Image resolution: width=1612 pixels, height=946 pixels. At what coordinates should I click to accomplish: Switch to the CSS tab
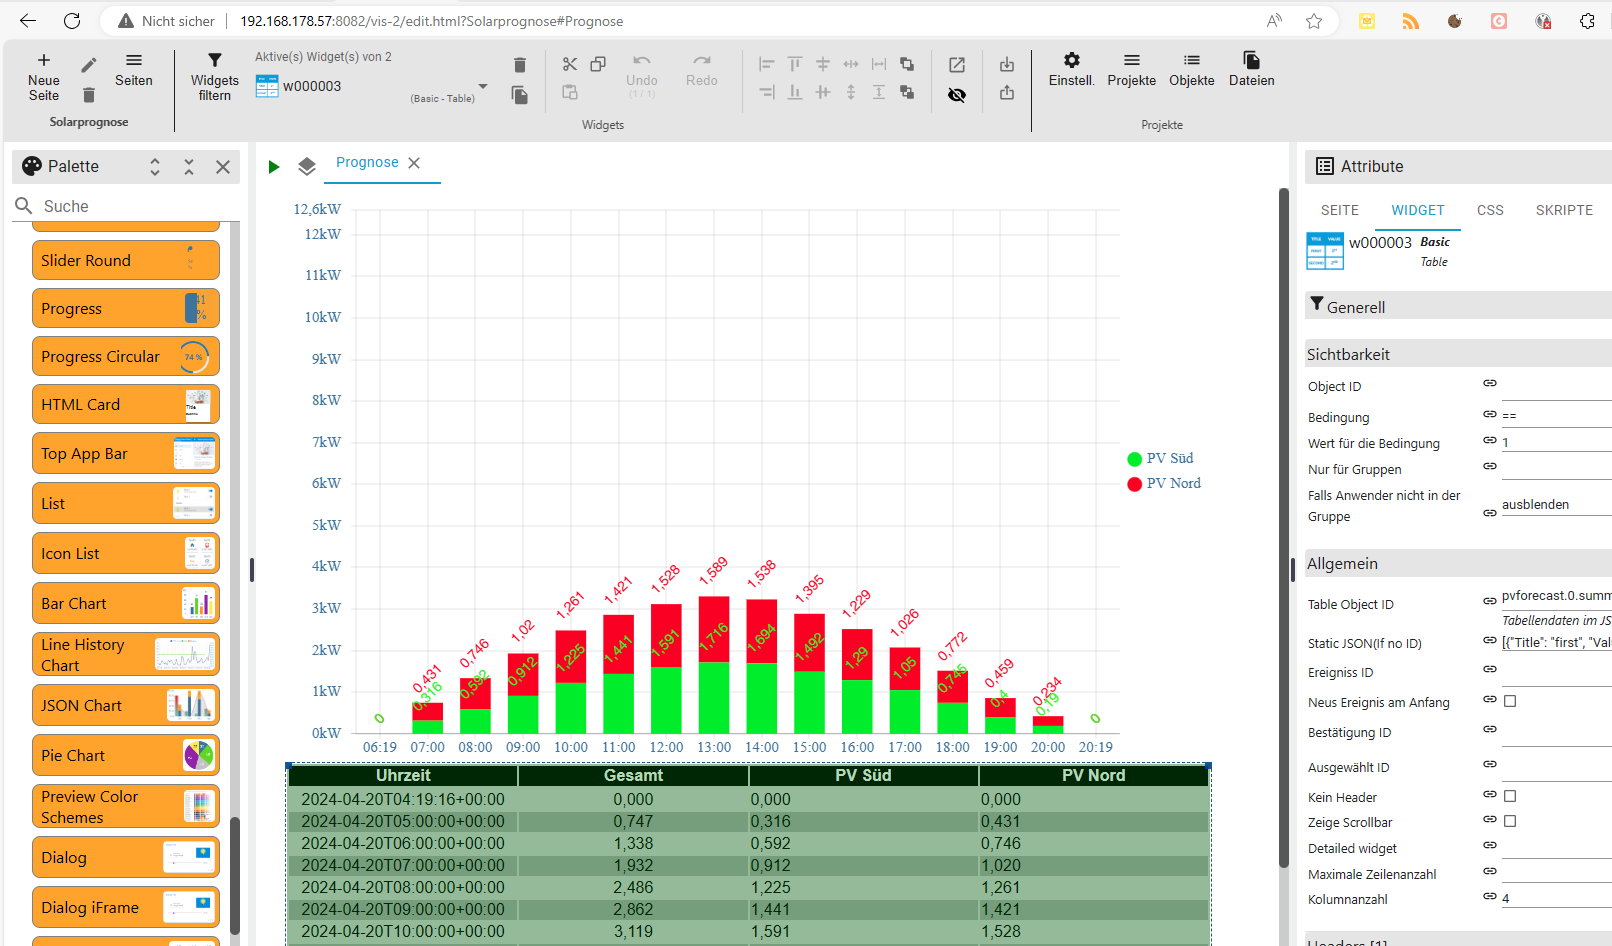pos(1490,210)
